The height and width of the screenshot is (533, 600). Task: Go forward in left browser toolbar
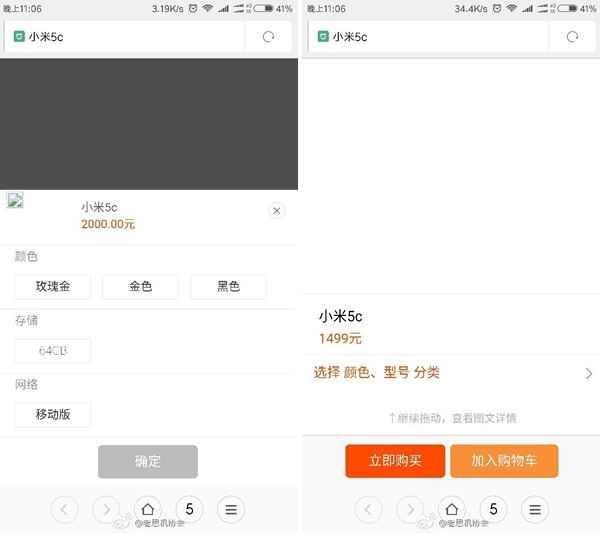[106, 509]
